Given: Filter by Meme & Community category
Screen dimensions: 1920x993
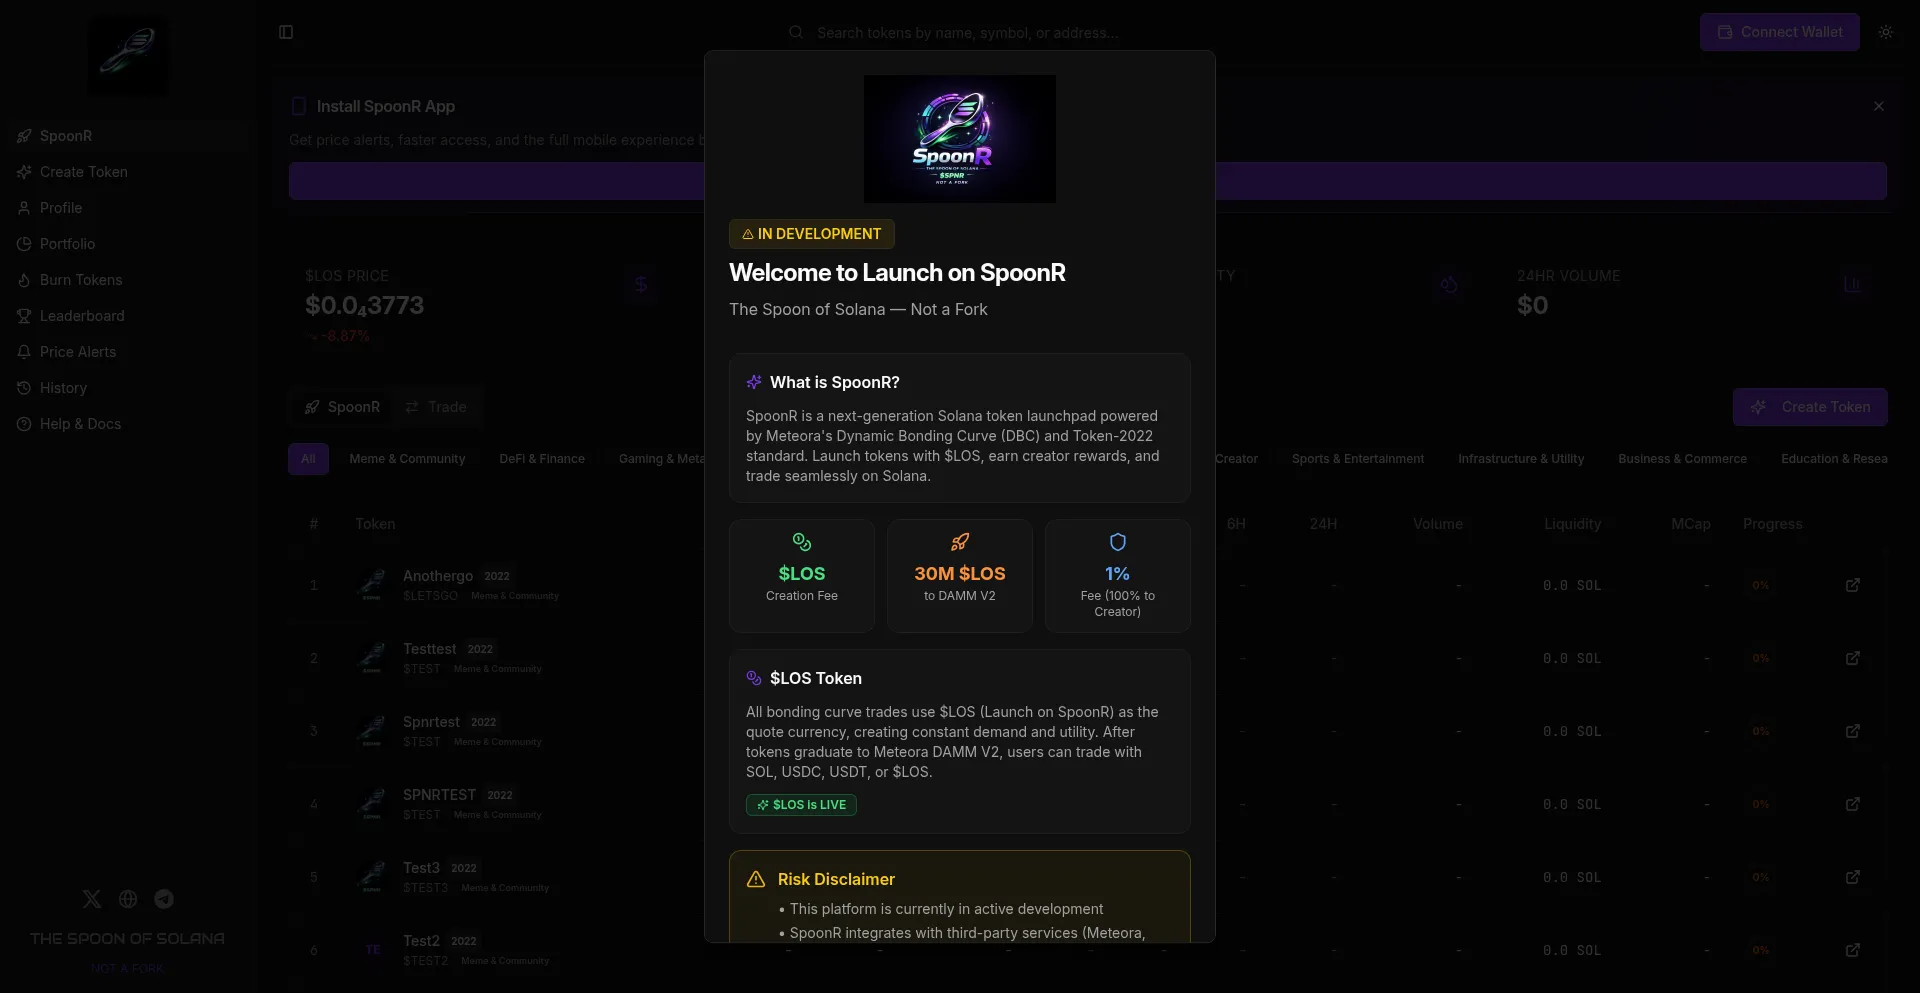Looking at the screenshot, I should pyautogui.click(x=407, y=459).
